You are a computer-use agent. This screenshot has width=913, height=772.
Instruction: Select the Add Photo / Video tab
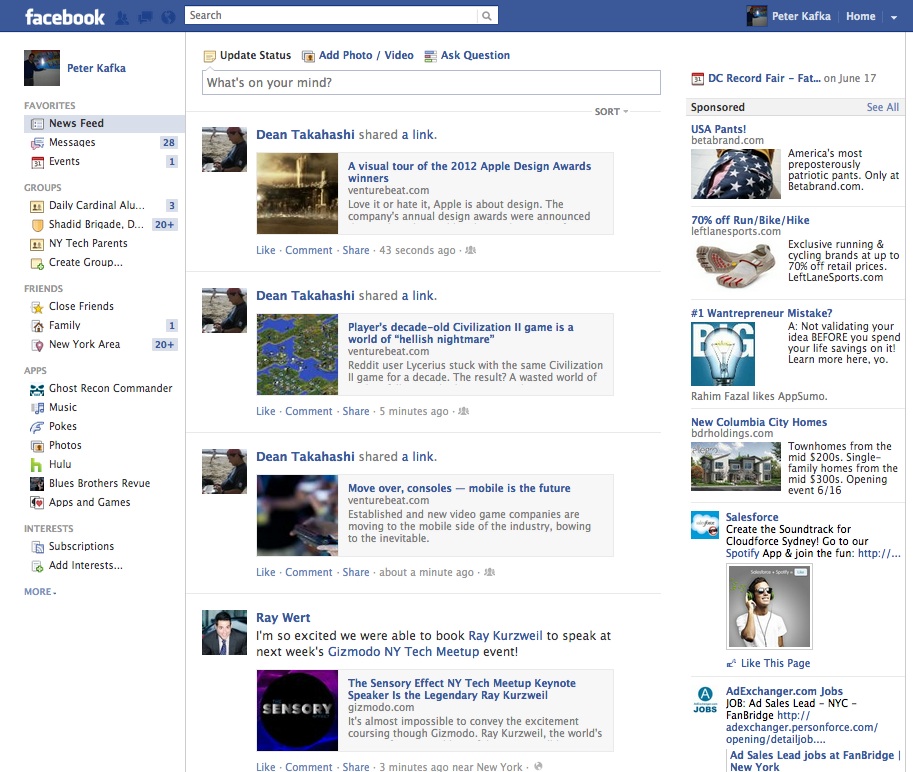[x=358, y=55]
